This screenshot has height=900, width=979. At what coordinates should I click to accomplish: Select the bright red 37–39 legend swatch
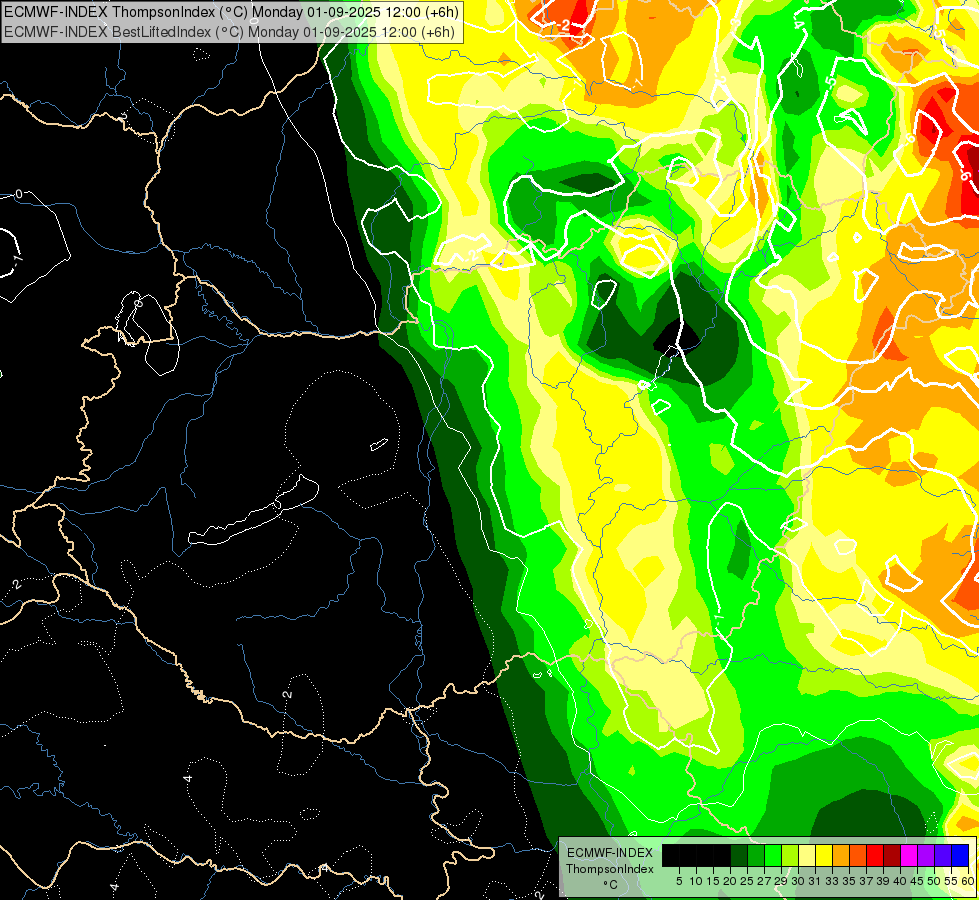point(875,855)
